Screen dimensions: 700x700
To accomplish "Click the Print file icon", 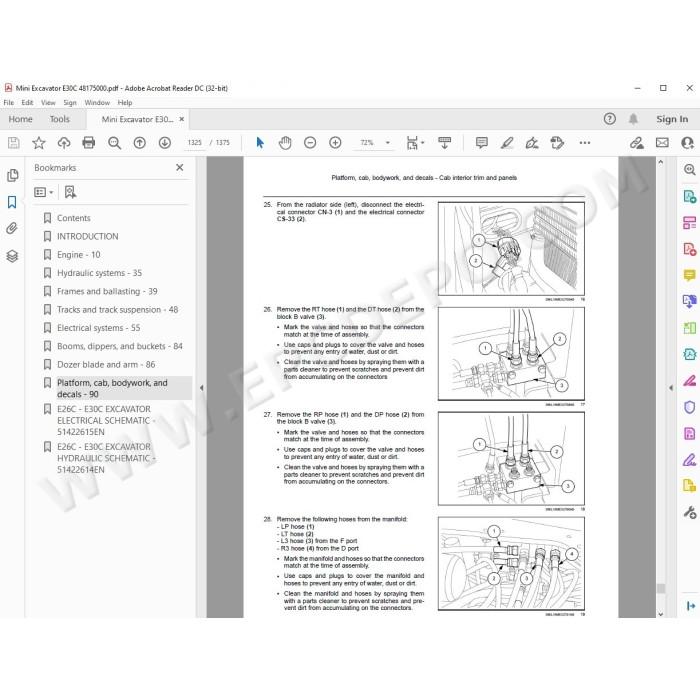I will point(89,143).
